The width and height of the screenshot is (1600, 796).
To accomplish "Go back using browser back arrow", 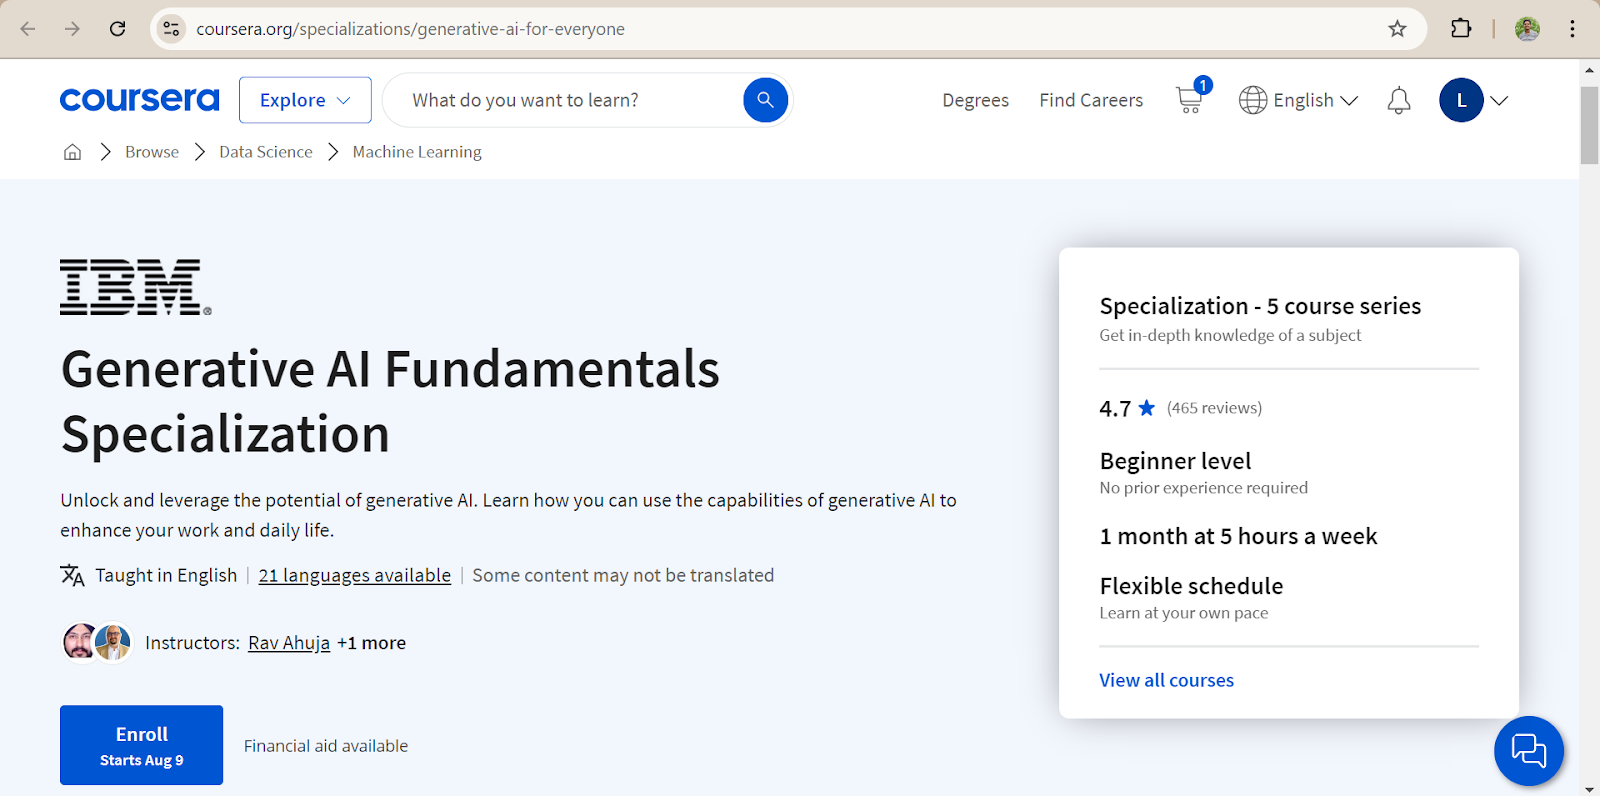I will click(x=28, y=29).
